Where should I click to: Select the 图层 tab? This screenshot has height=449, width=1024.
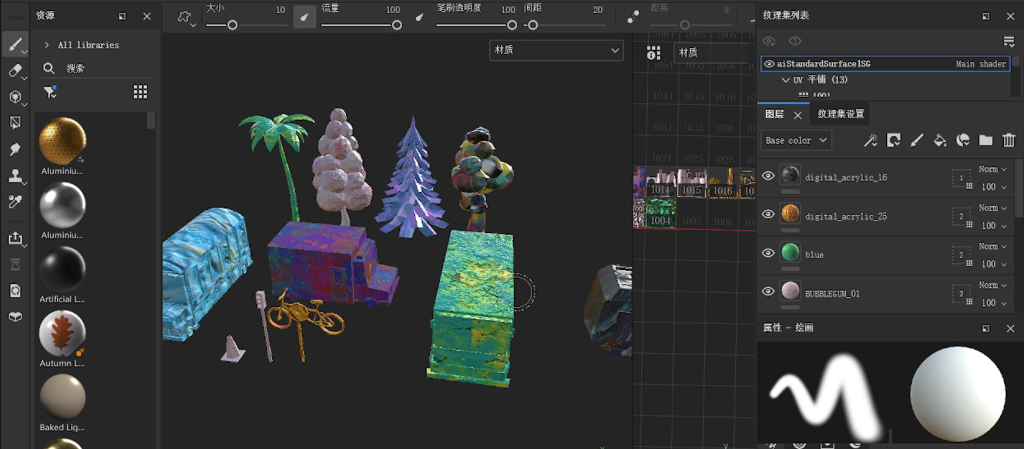coord(774,114)
